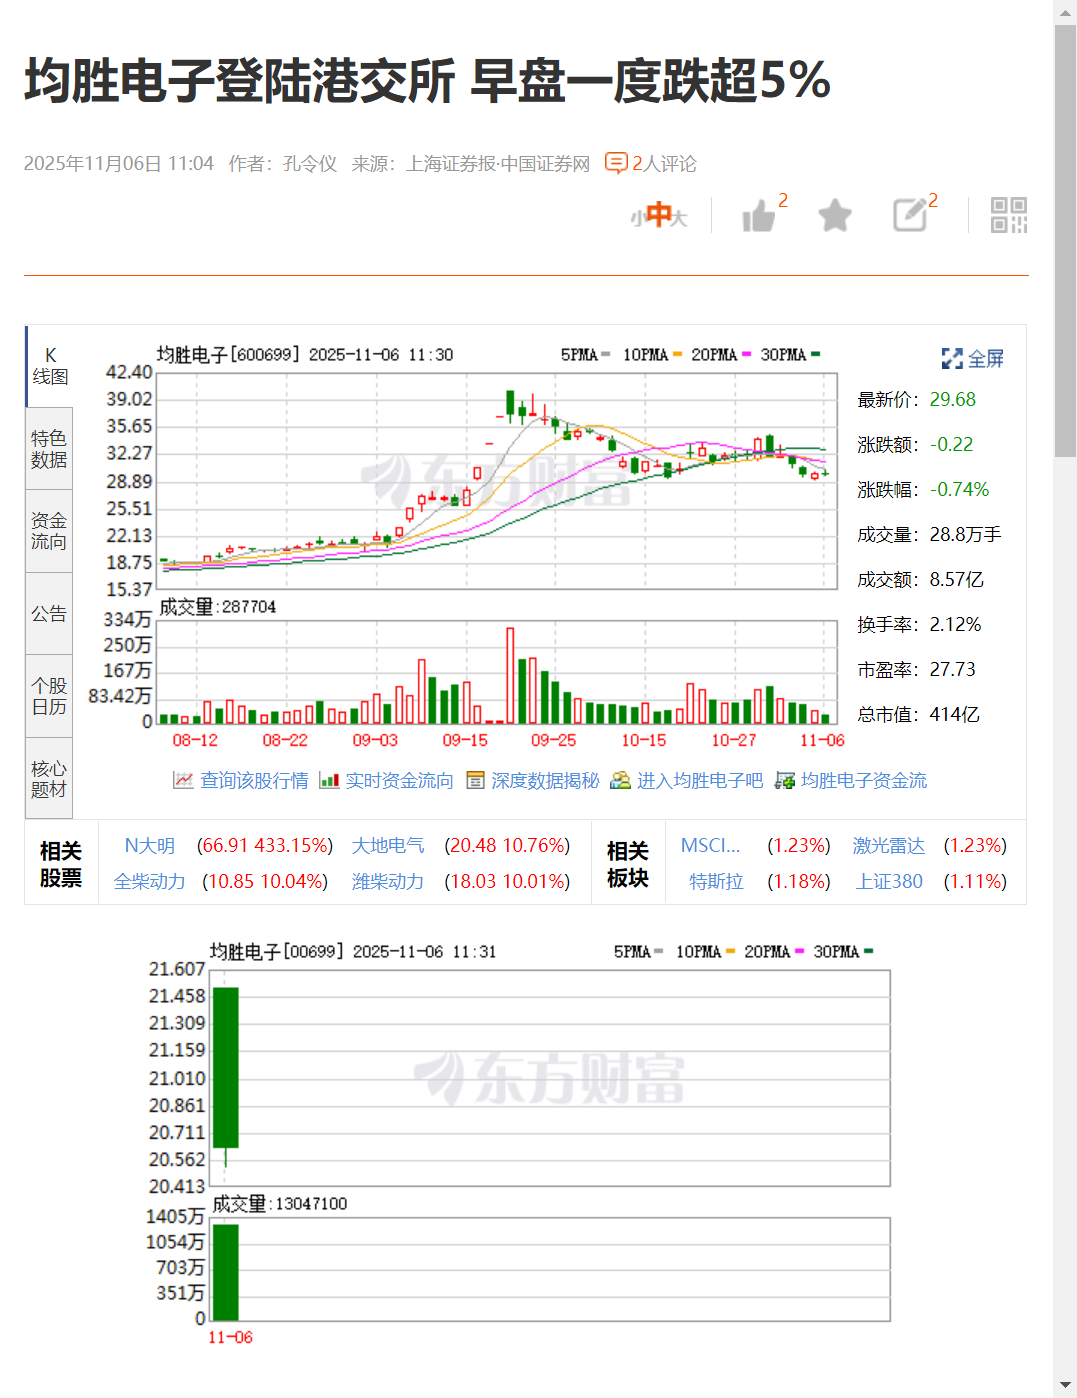Click volume value 28.8万手
The height and width of the screenshot is (1398, 1077).
(966, 534)
